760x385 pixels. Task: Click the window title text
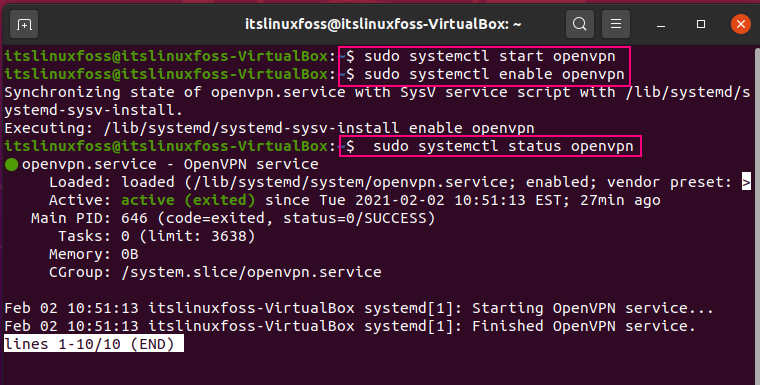tap(383, 24)
